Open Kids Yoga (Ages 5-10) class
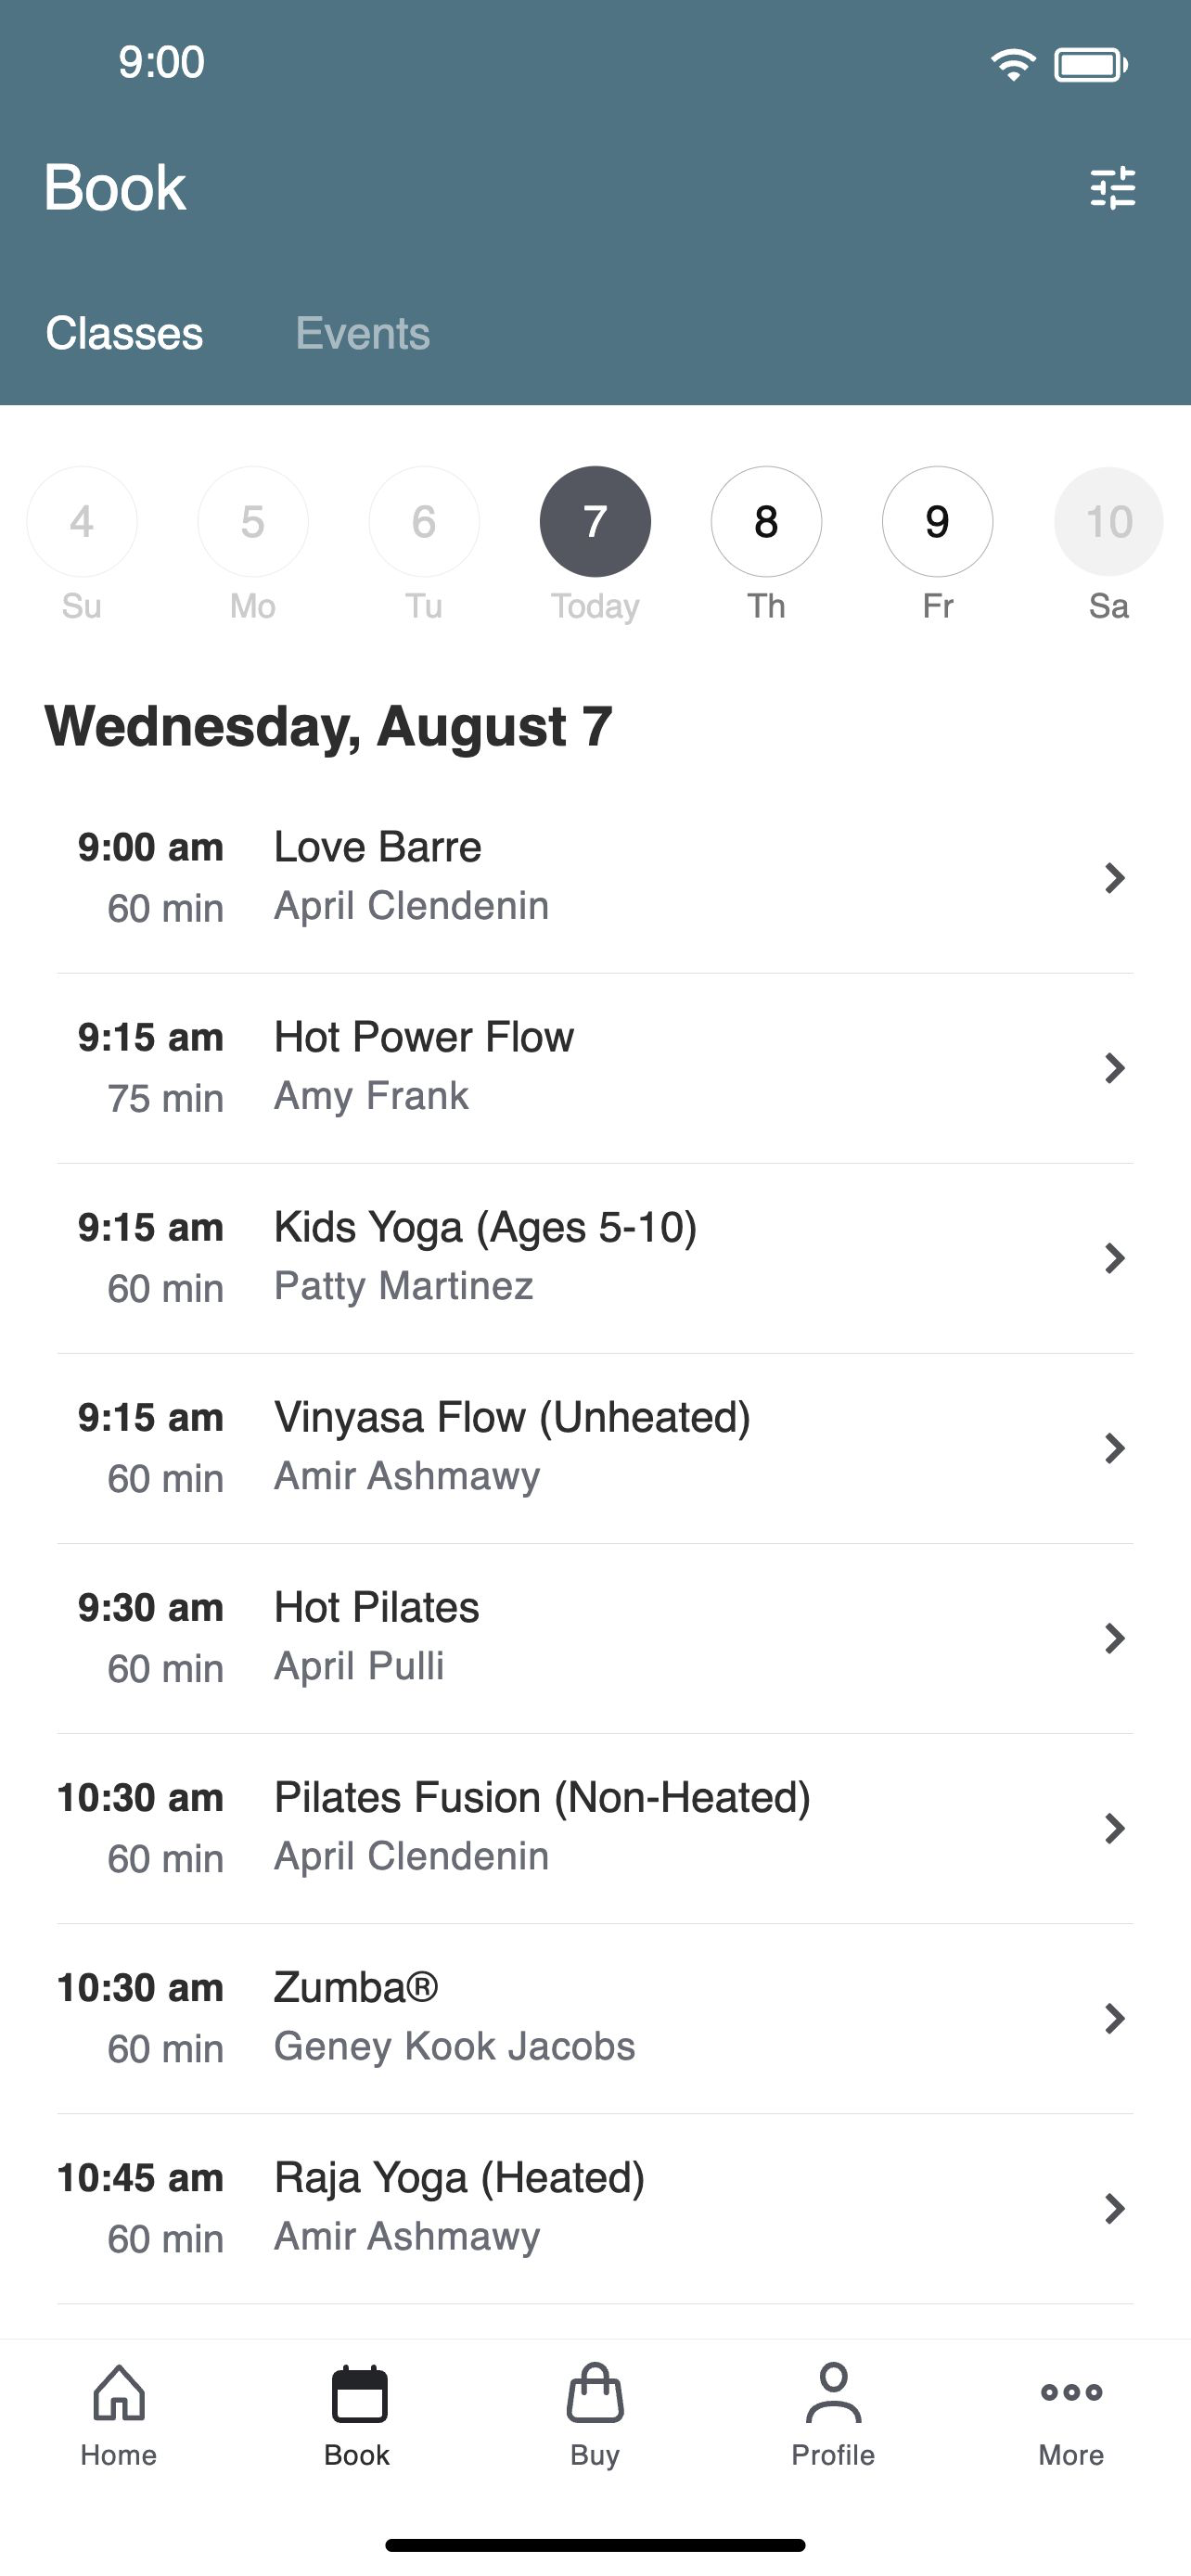The width and height of the screenshot is (1191, 2576). pyautogui.click(x=595, y=1258)
